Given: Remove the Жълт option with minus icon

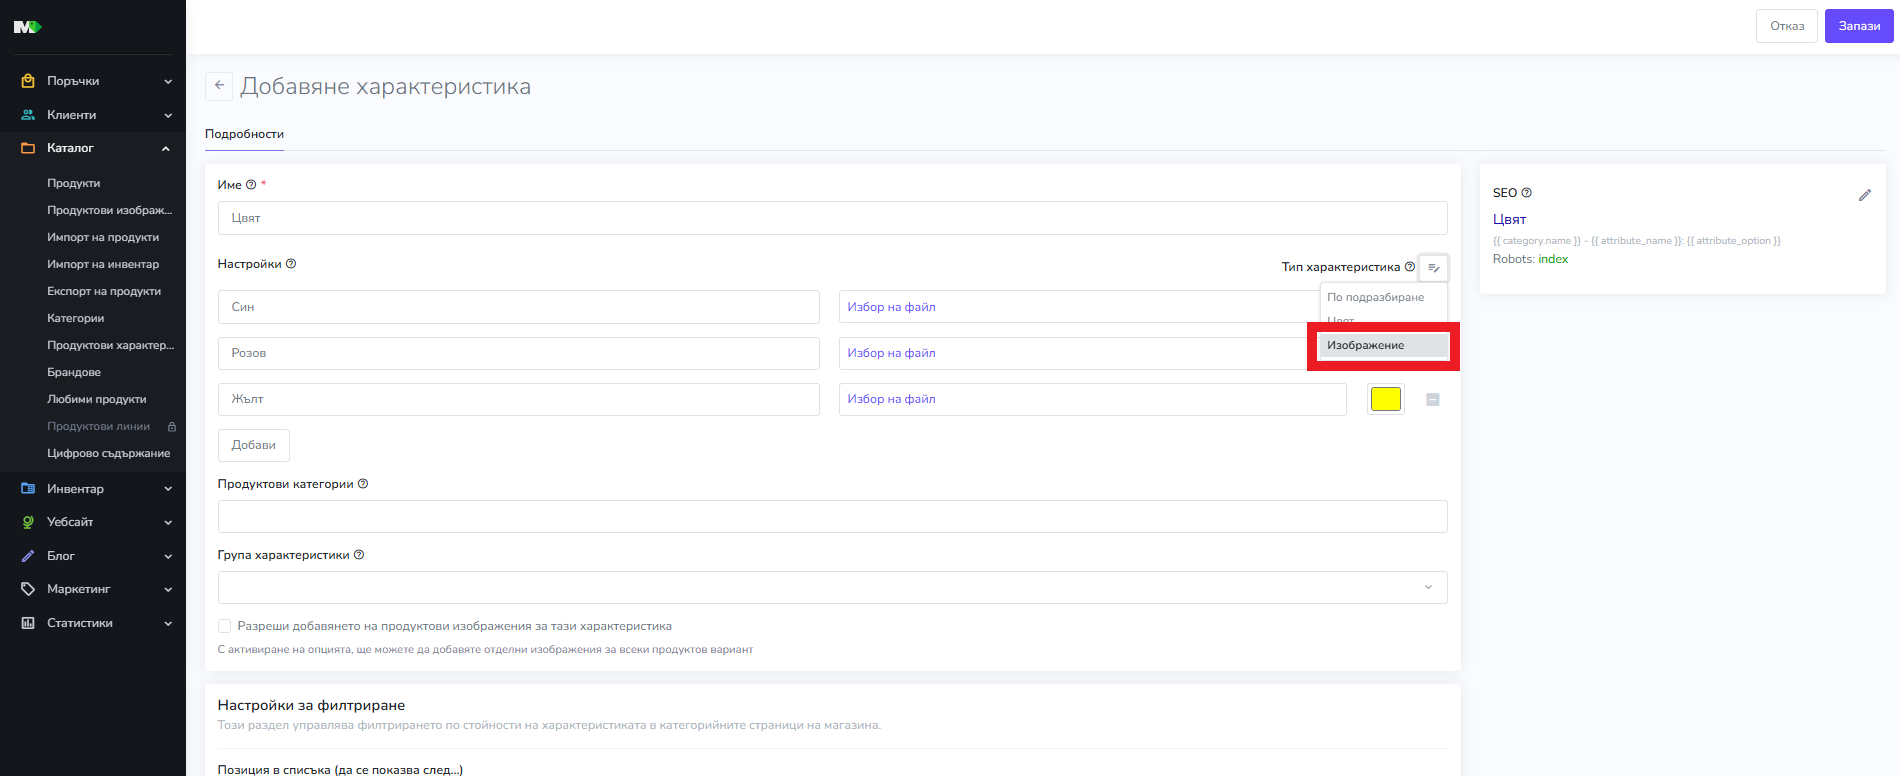Looking at the screenshot, I should tap(1432, 399).
